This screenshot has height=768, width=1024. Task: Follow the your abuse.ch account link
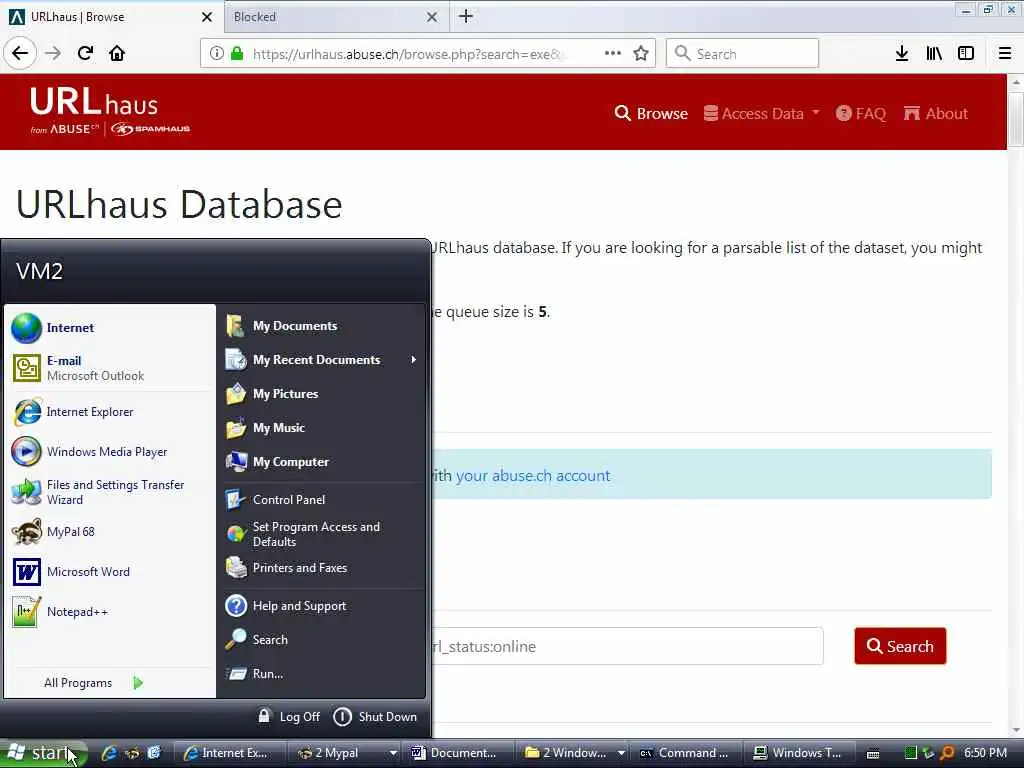click(x=533, y=475)
